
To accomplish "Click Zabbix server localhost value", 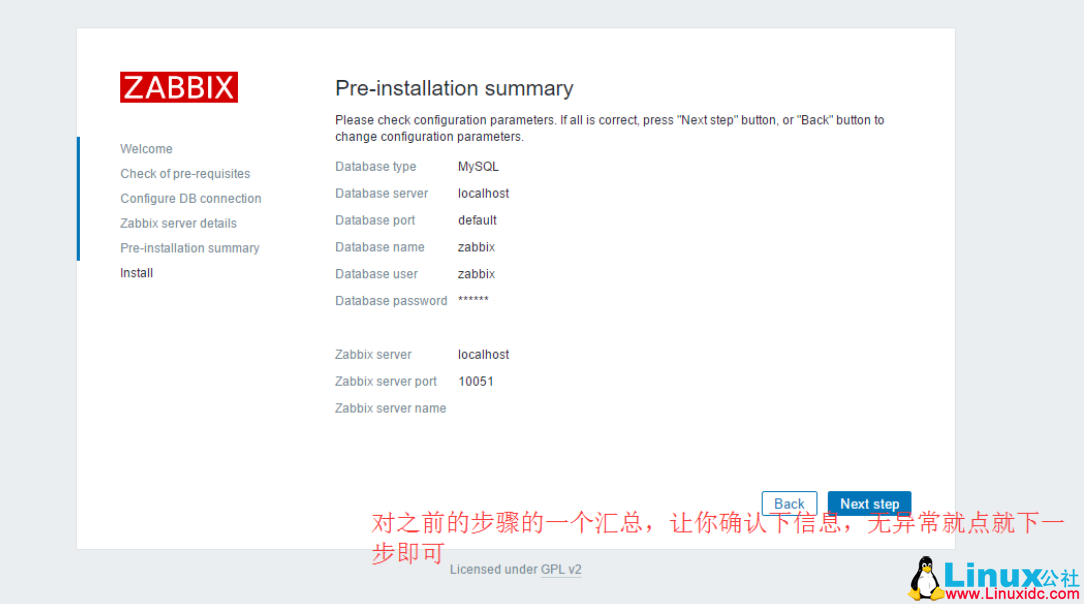I will [x=483, y=355].
